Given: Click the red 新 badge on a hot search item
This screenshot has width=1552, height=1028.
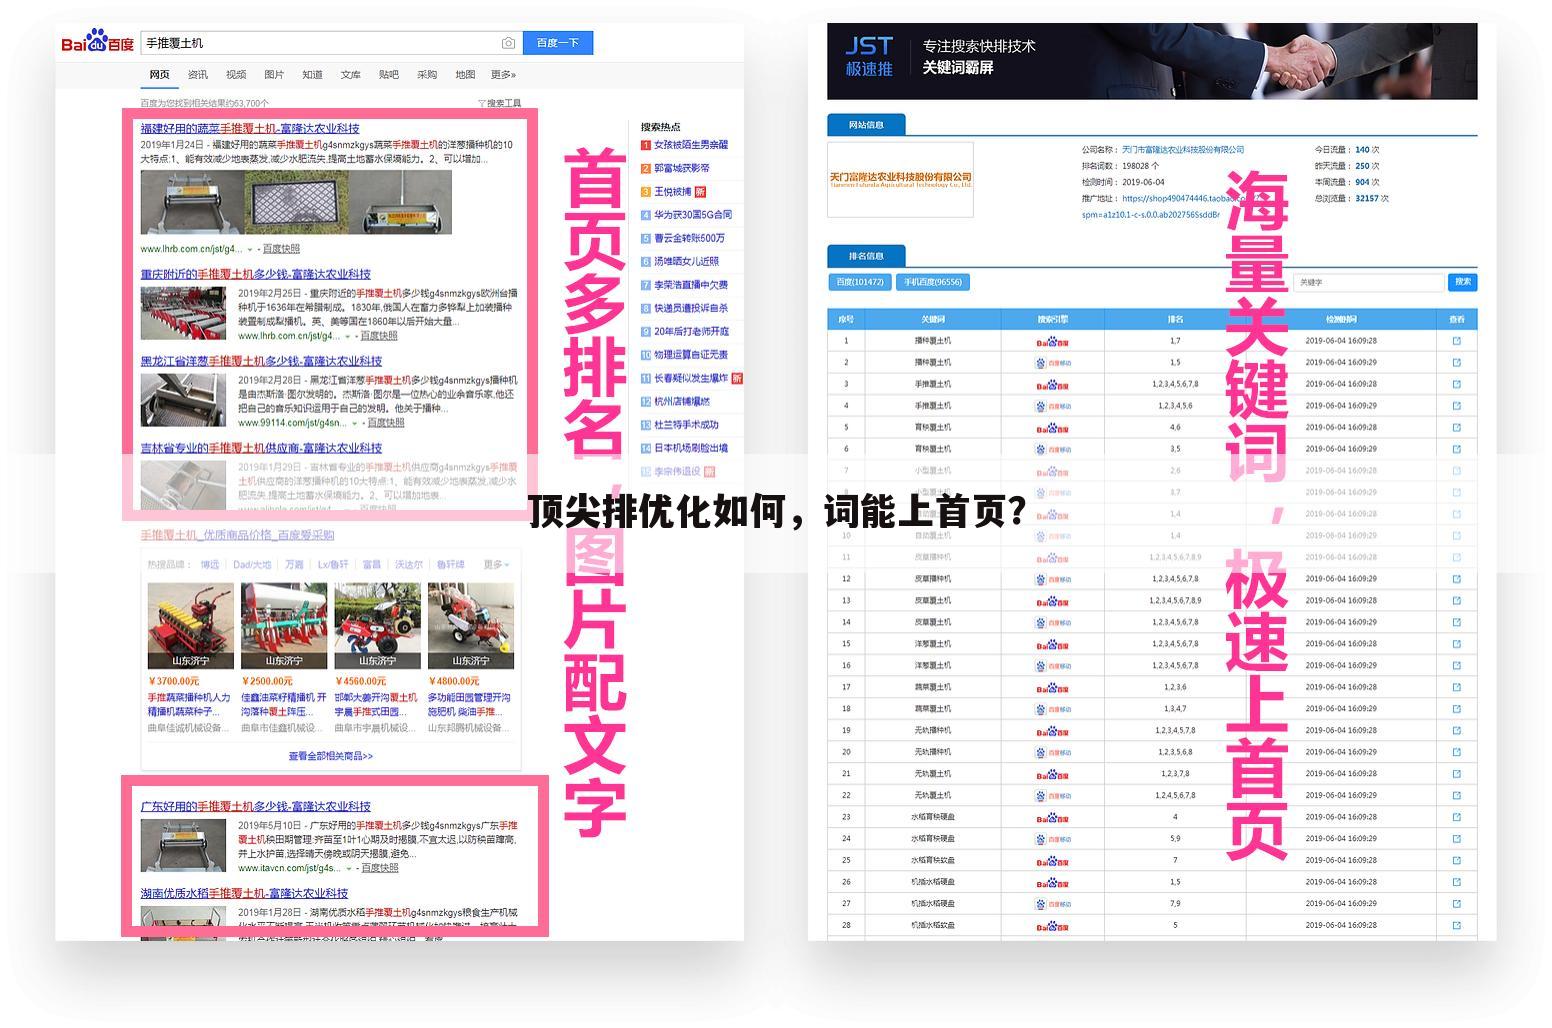Looking at the screenshot, I should (700, 192).
